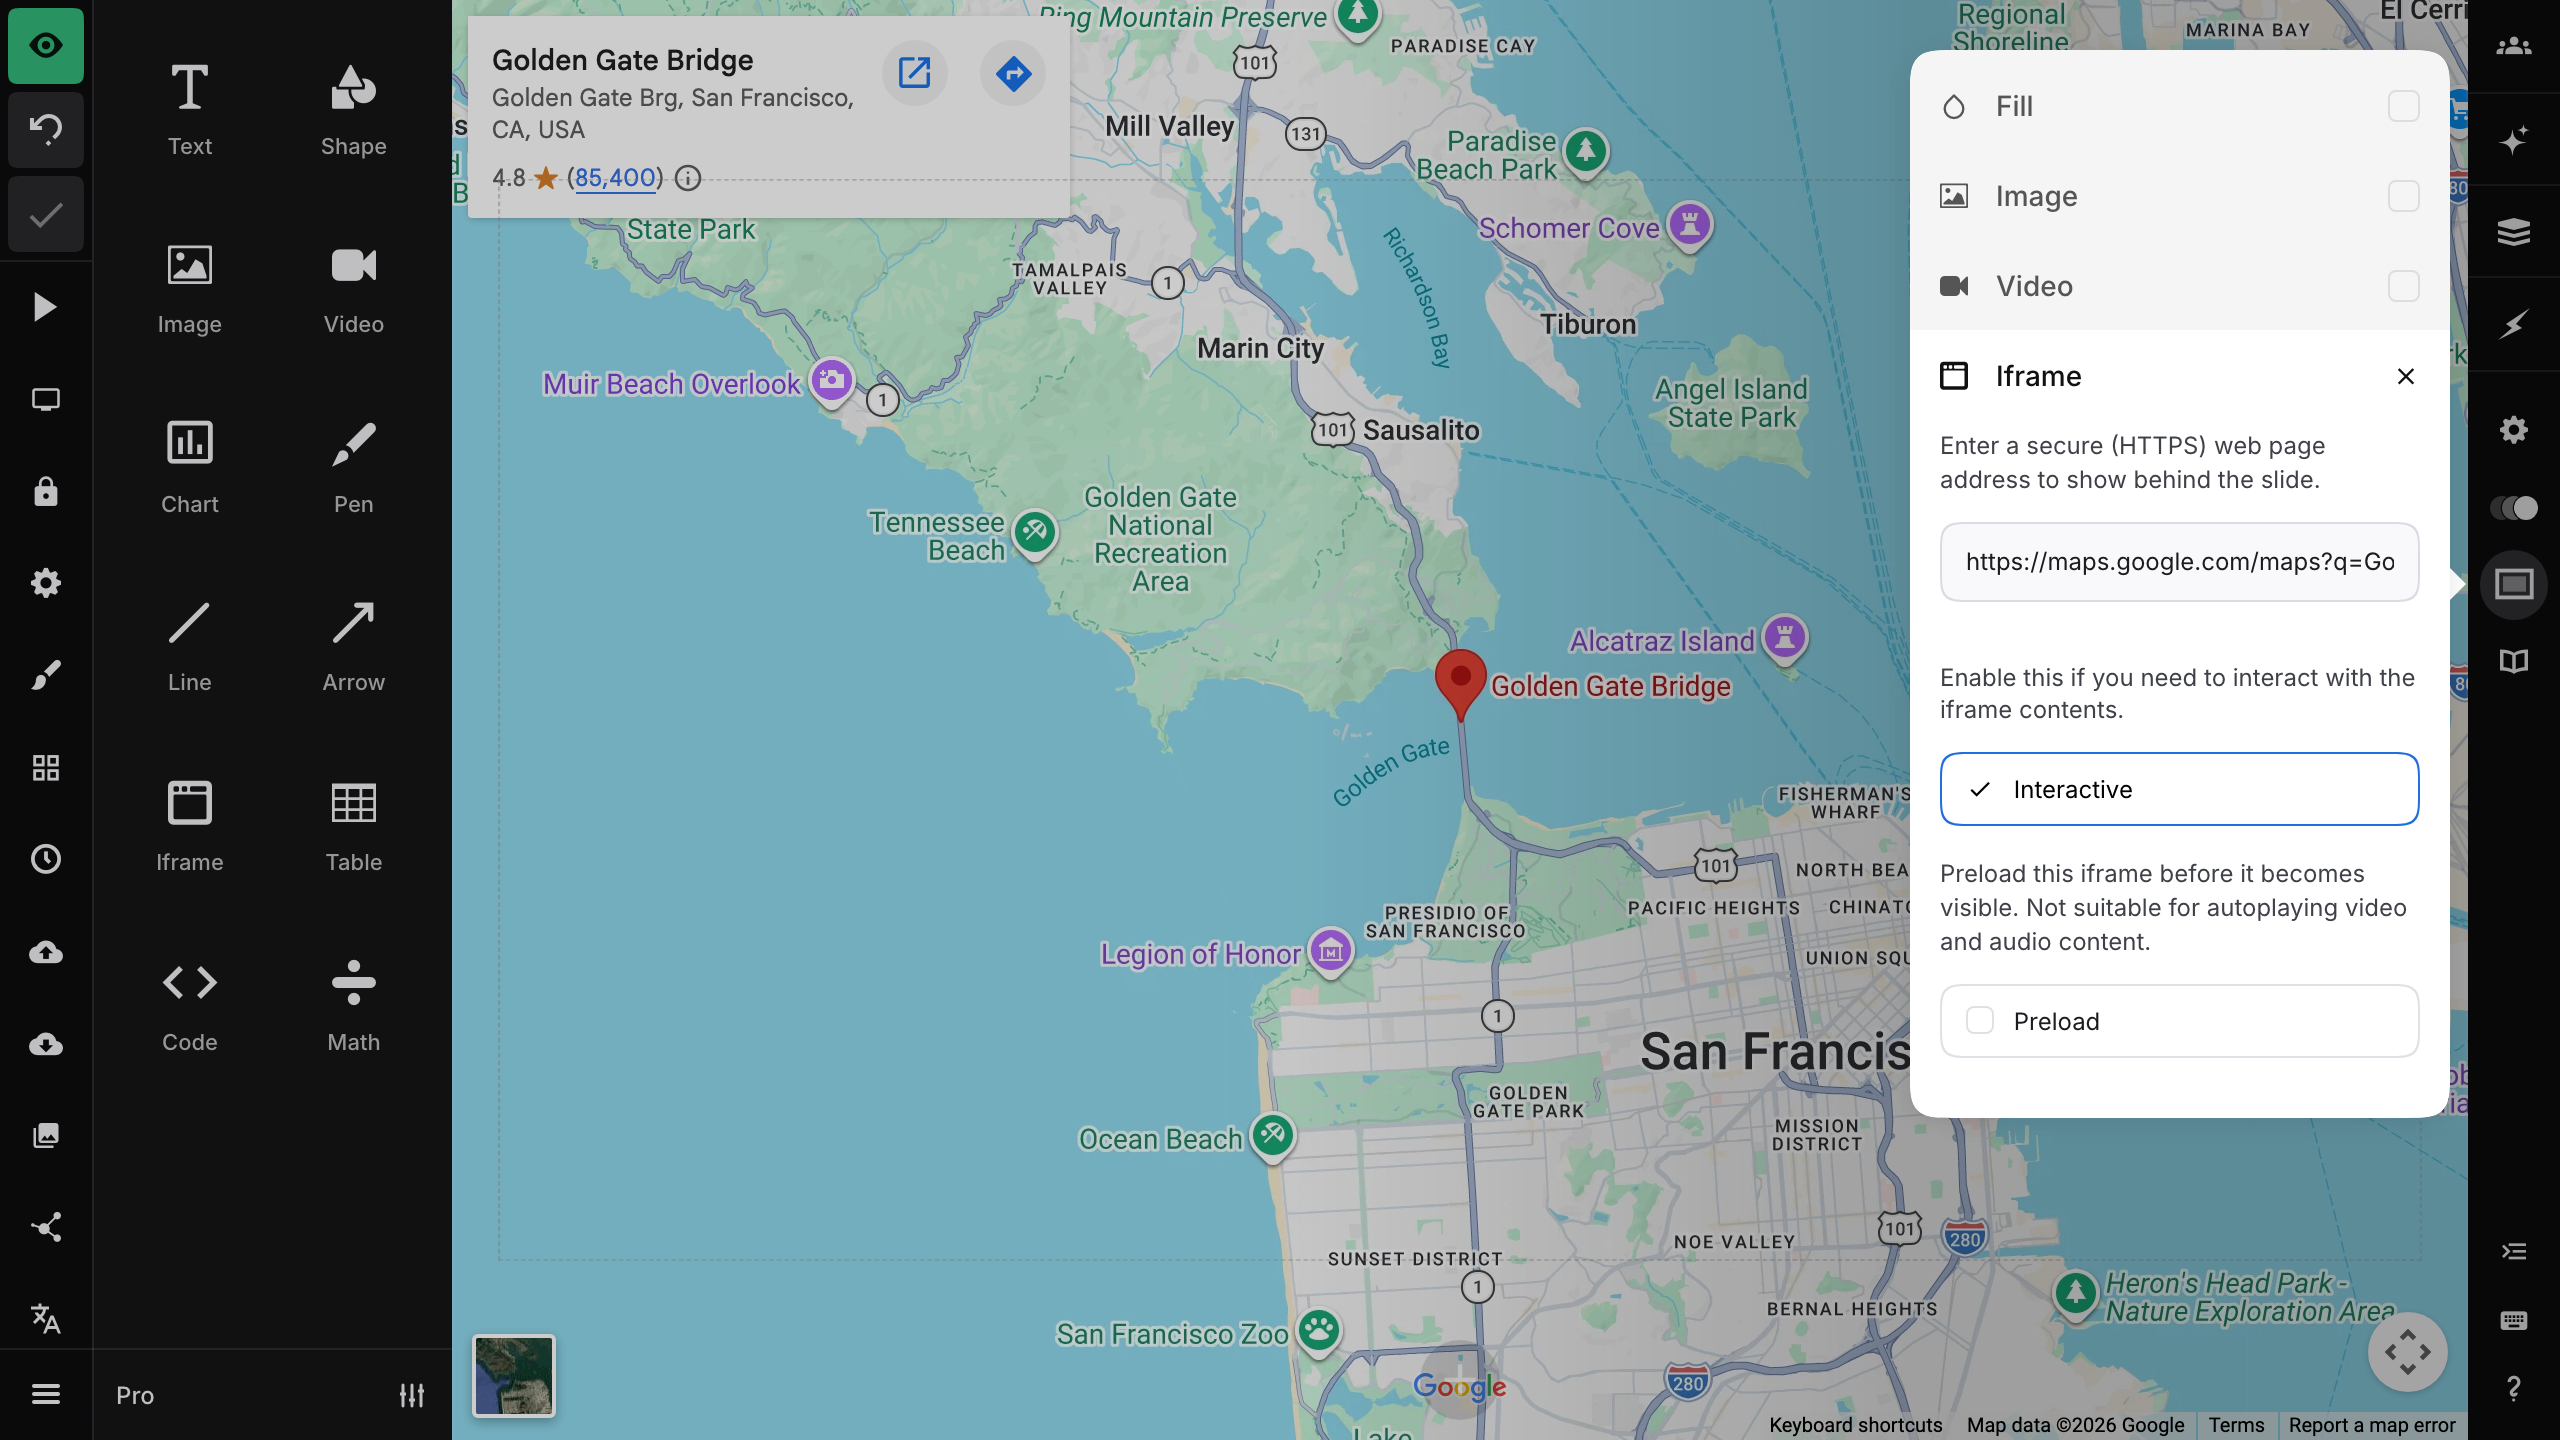Insert a Shape element
Screen dimensions: 2560x1440
pyautogui.click(x=354, y=110)
